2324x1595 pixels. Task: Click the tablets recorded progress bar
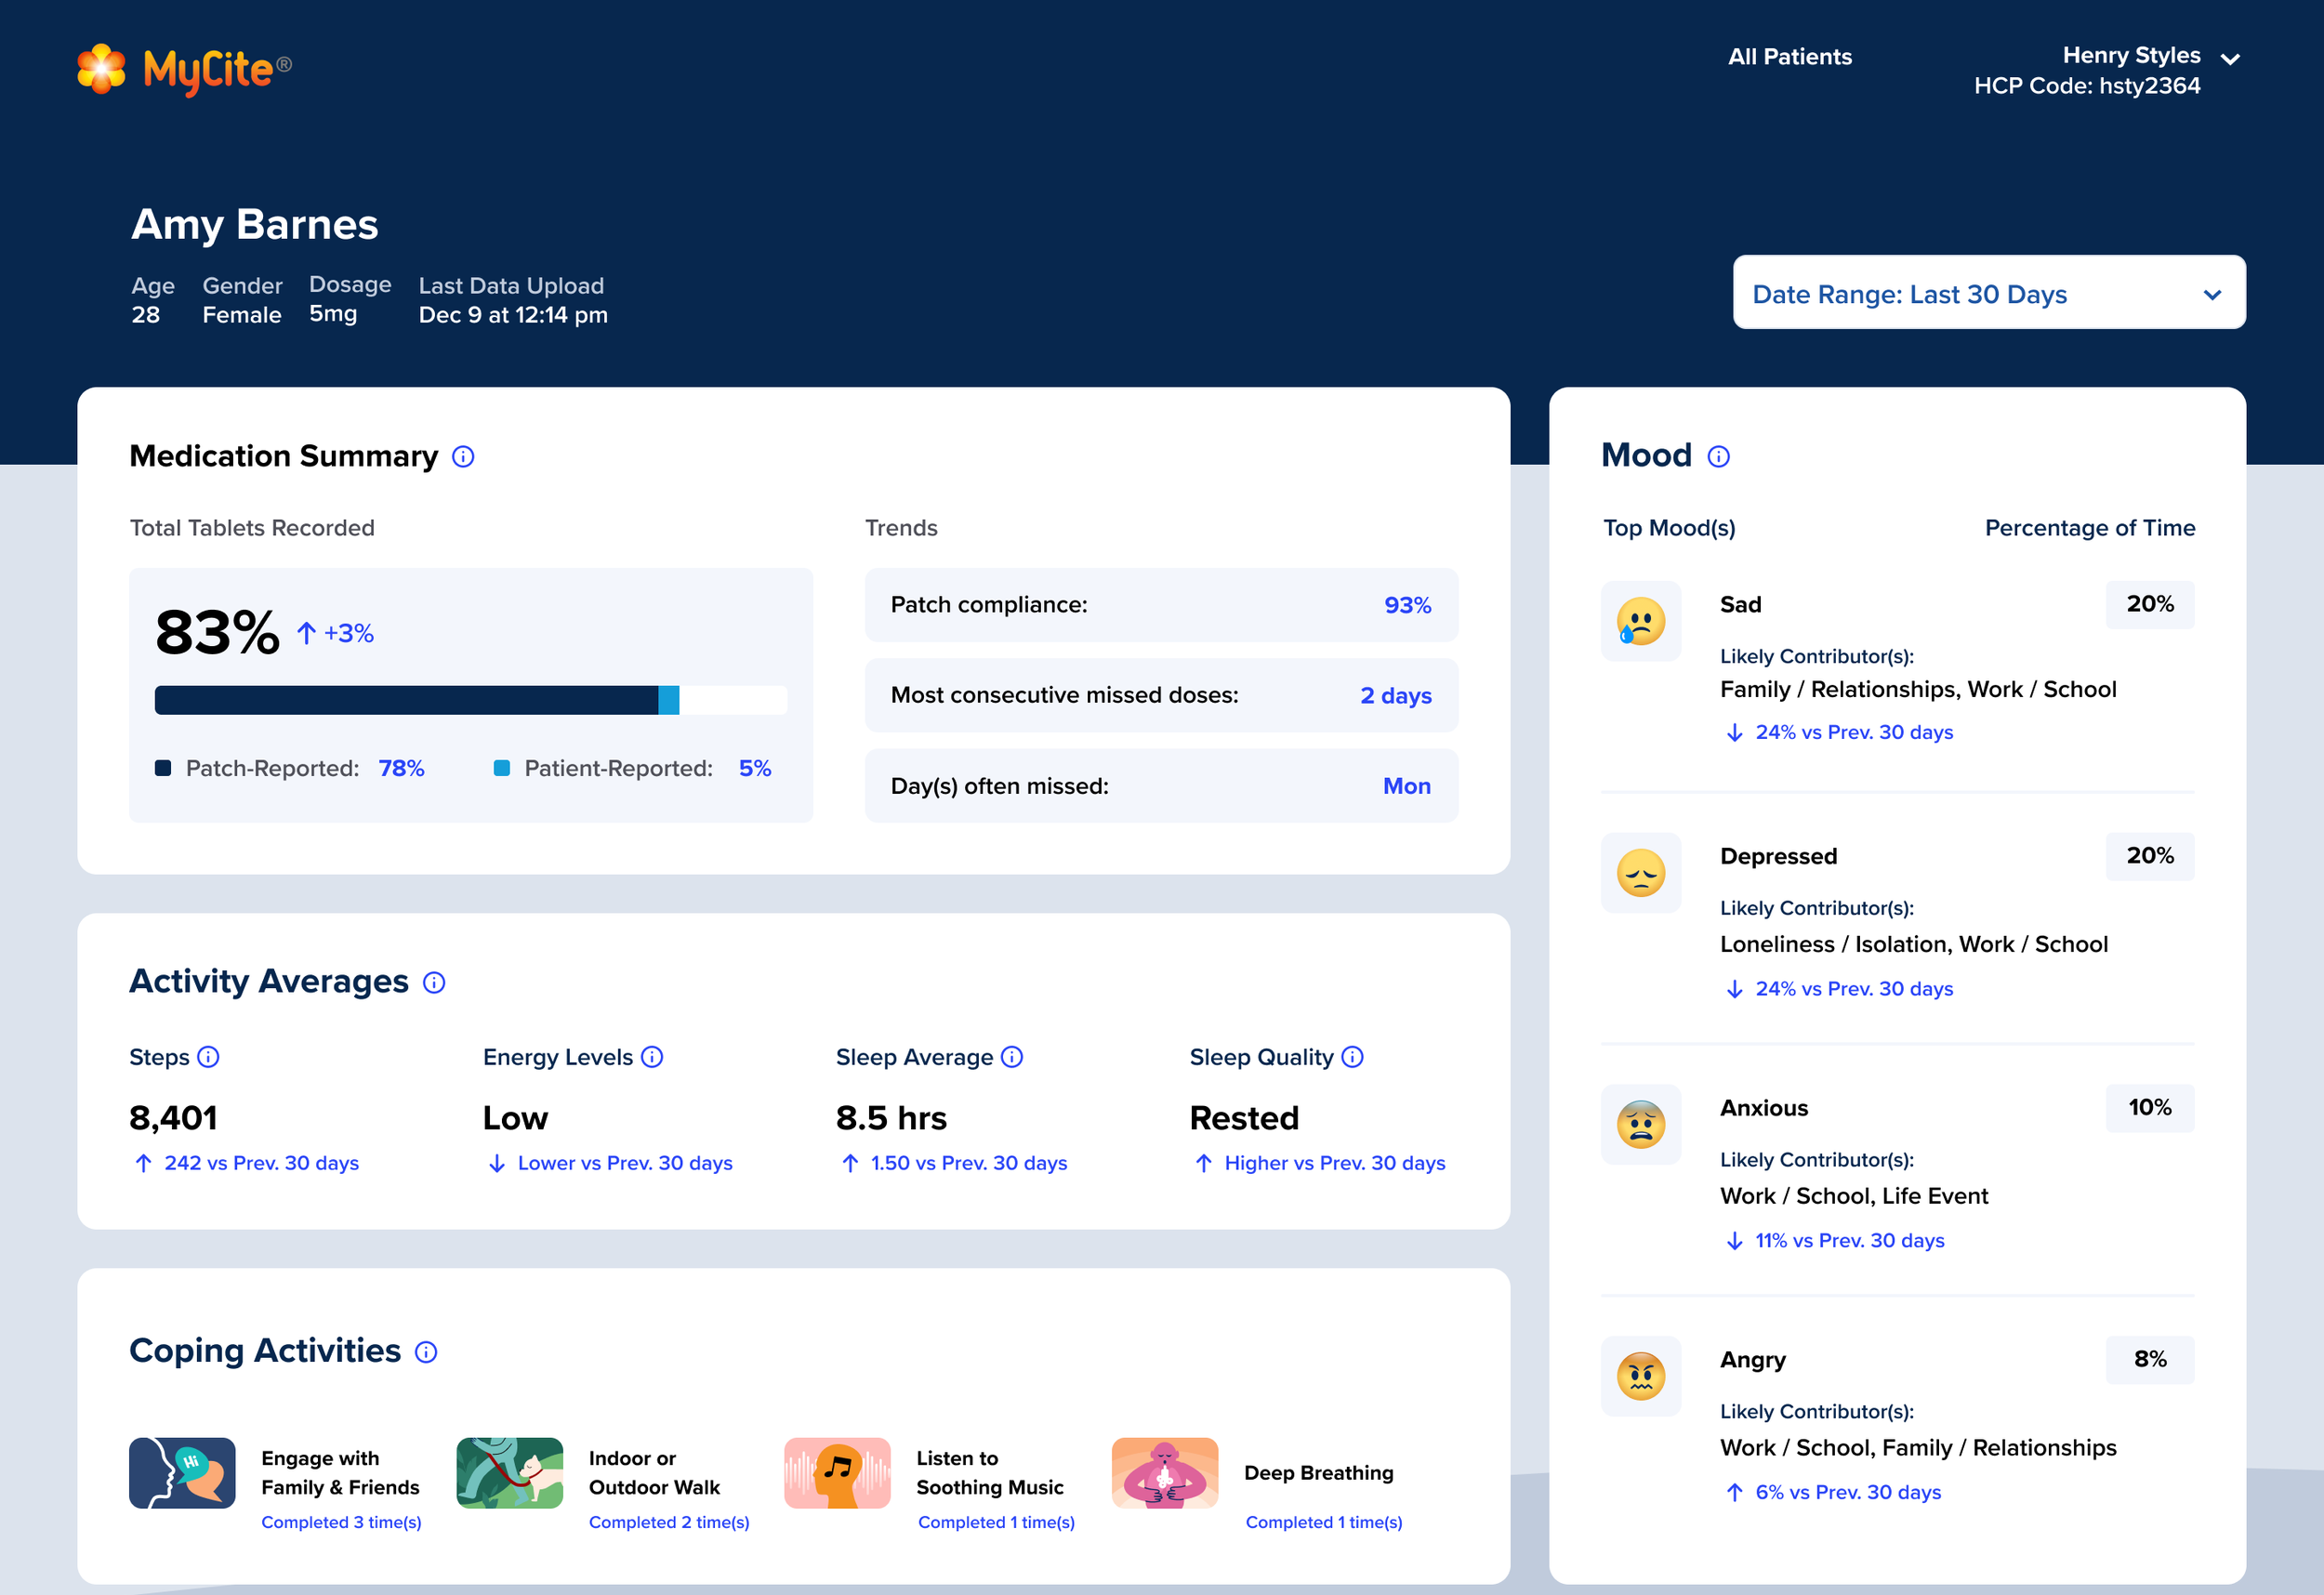(470, 700)
